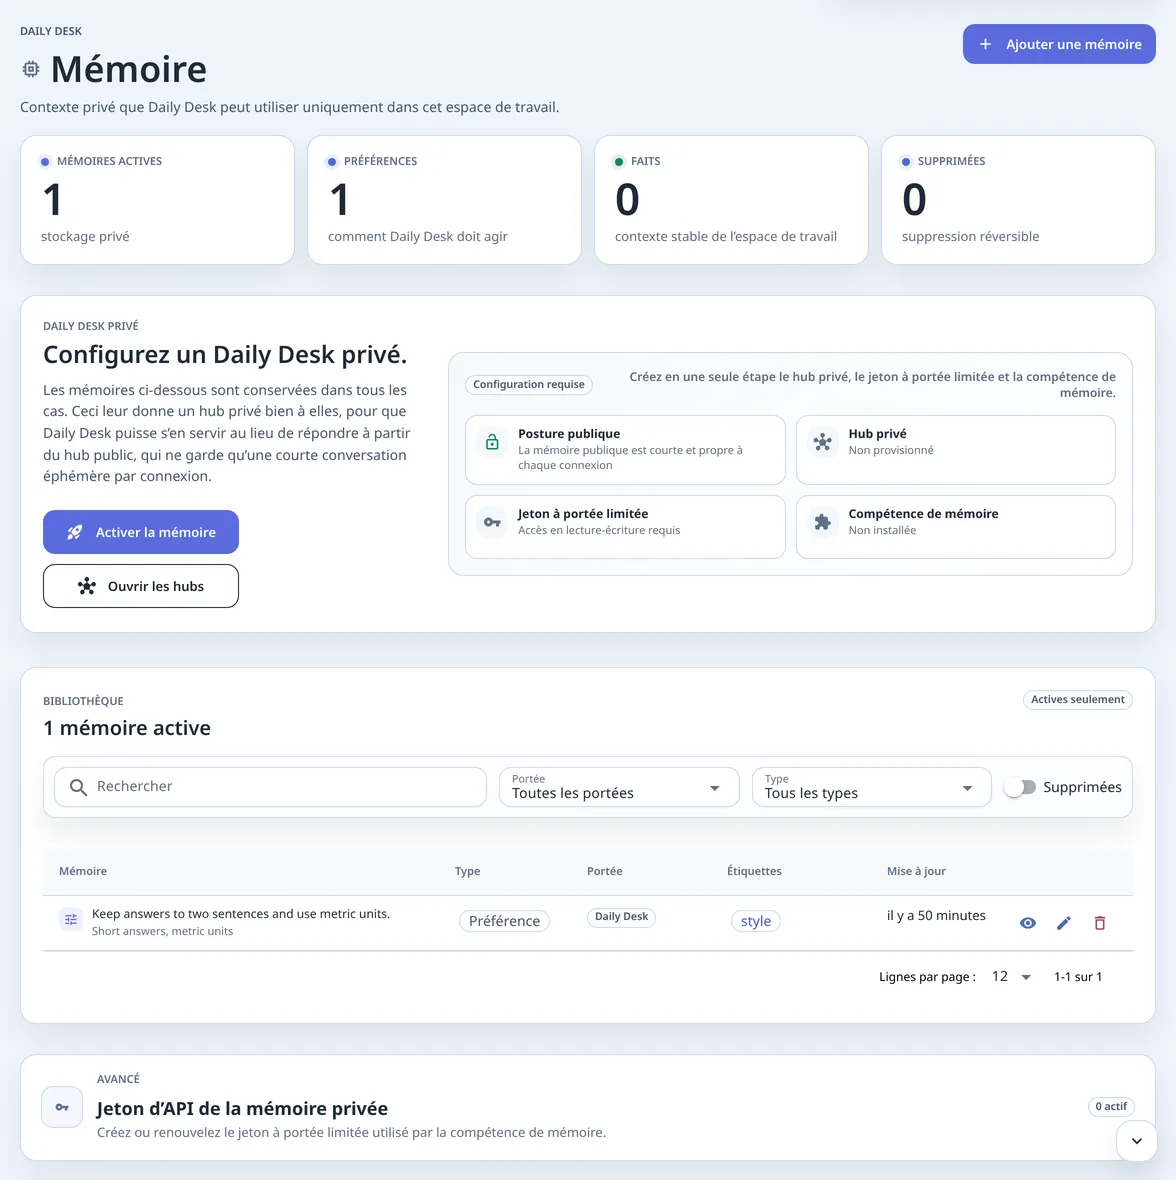This screenshot has width=1176, height=1180.
Task: Click the DAILY DESK breadcrumb label
Action: pyautogui.click(x=51, y=31)
